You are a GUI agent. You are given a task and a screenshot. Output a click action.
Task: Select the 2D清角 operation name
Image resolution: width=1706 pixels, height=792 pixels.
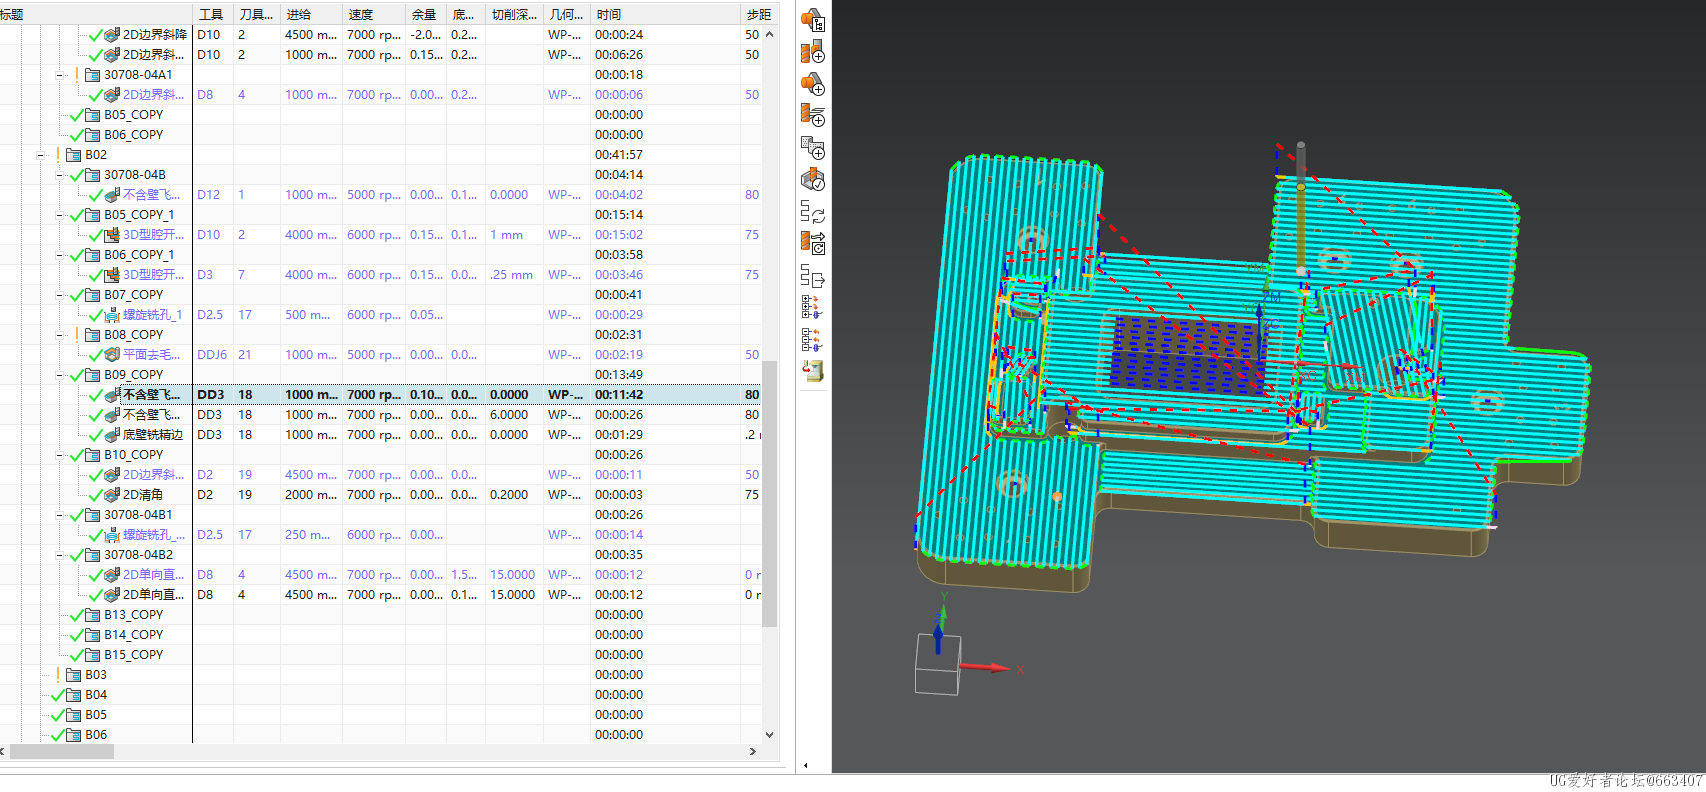point(143,495)
